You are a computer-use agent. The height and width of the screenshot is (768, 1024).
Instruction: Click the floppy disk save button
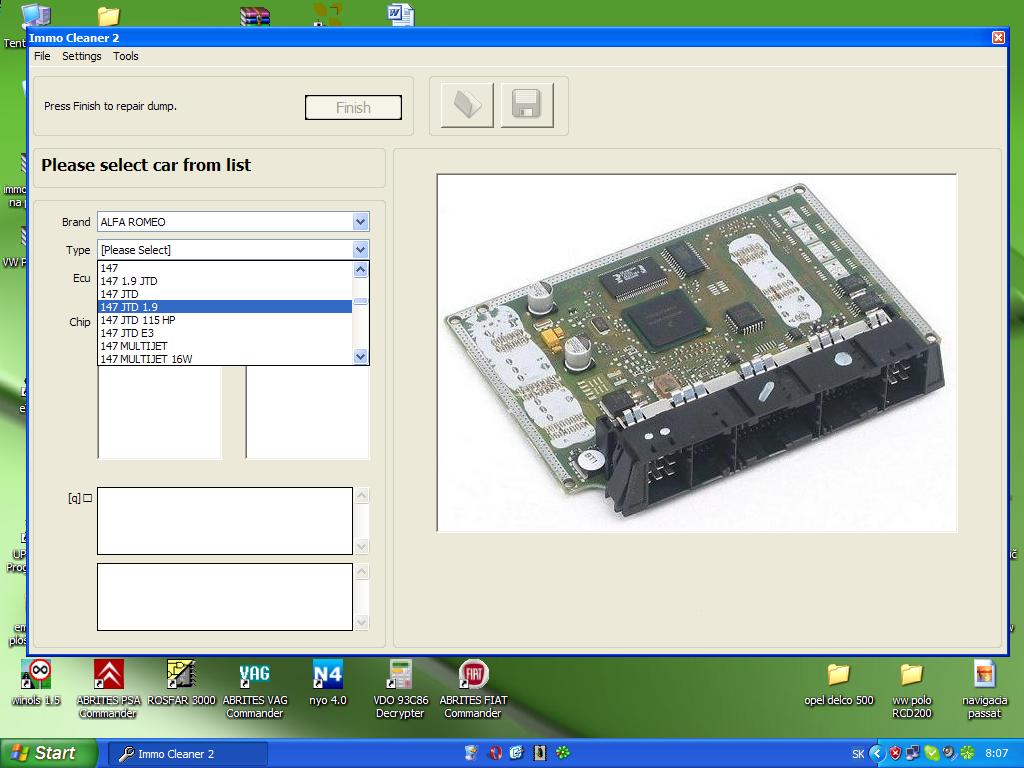527,105
